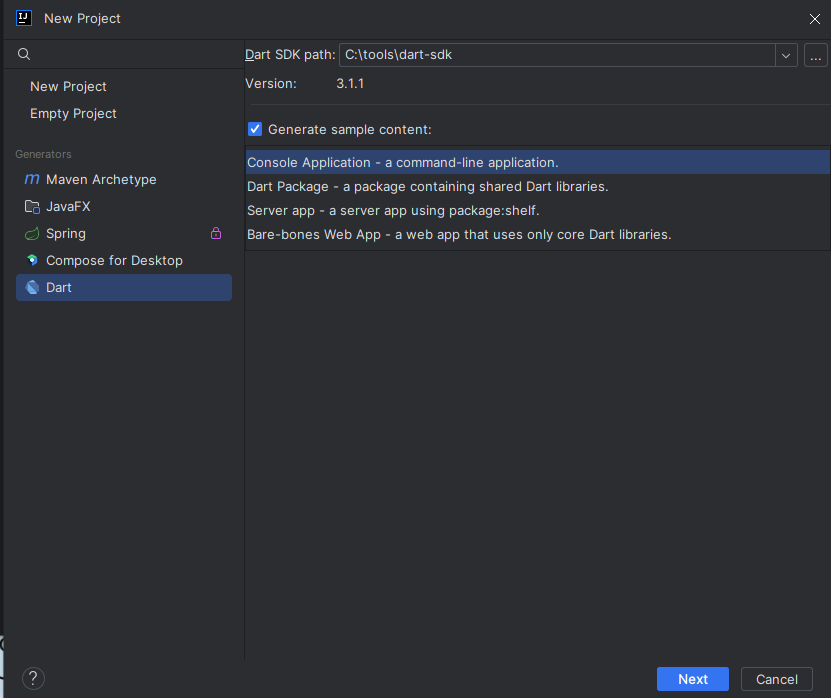Image resolution: width=831 pixels, height=698 pixels.
Task: Select Empty Project in the sidebar
Action: (x=73, y=114)
